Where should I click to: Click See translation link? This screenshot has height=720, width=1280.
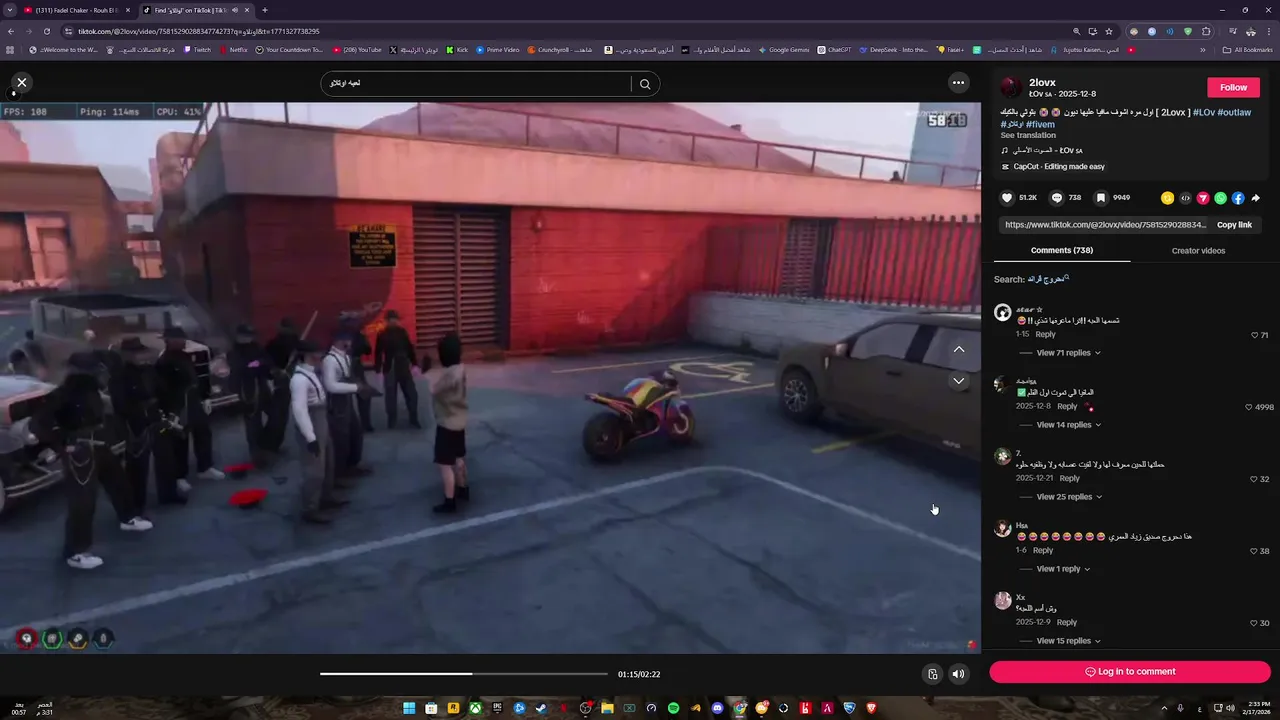(1028, 135)
